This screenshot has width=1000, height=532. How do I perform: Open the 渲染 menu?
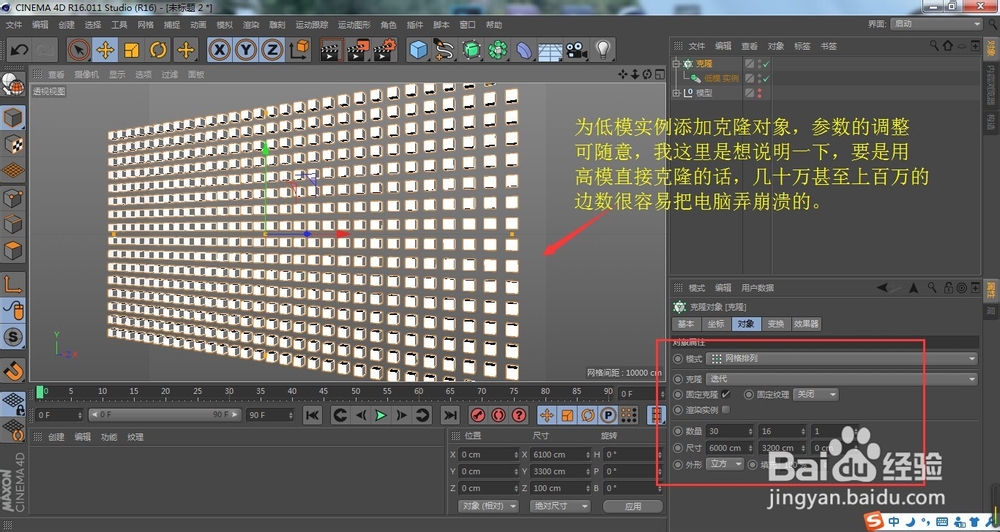(x=251, y=25)
